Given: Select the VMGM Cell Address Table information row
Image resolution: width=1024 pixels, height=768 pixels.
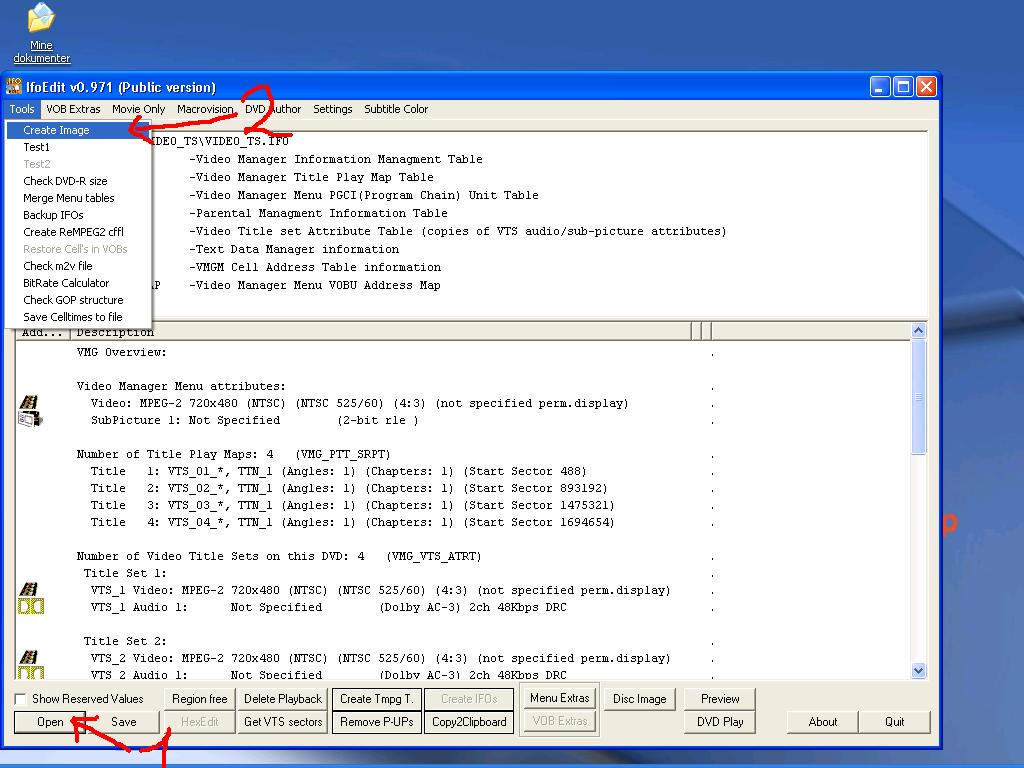Looking at the screenshot, I should (315, 267).
